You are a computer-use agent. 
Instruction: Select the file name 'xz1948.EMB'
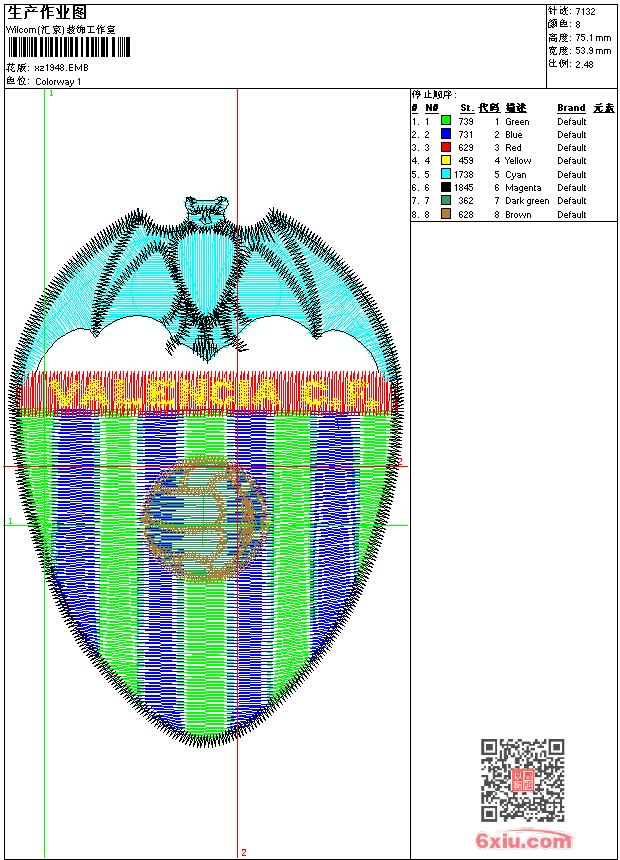coord(61,68)
